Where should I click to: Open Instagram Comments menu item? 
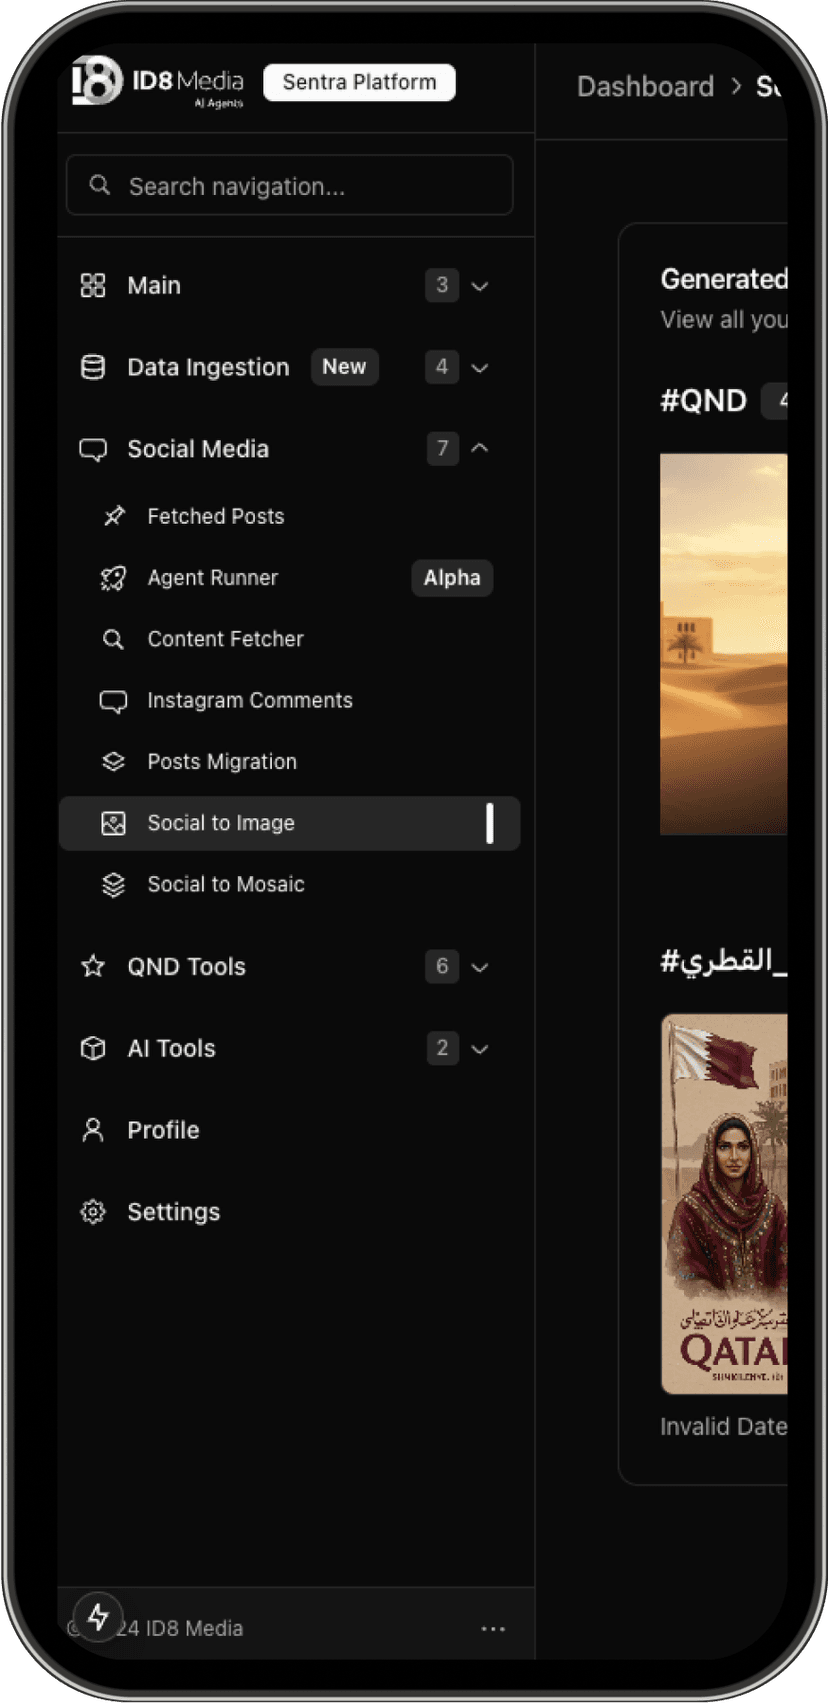pos(249,701)
